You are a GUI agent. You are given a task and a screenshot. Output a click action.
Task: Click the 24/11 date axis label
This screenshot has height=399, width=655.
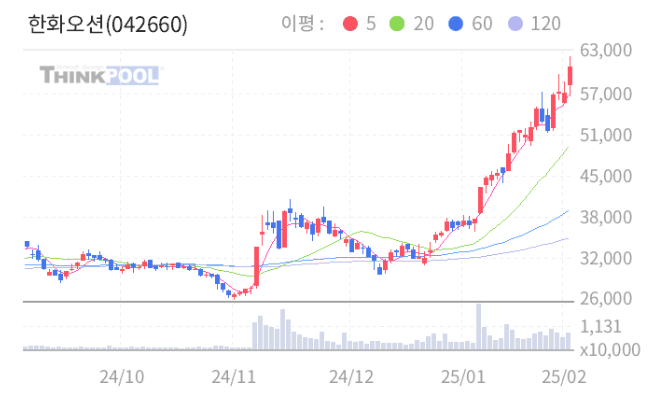click(234, 377)
